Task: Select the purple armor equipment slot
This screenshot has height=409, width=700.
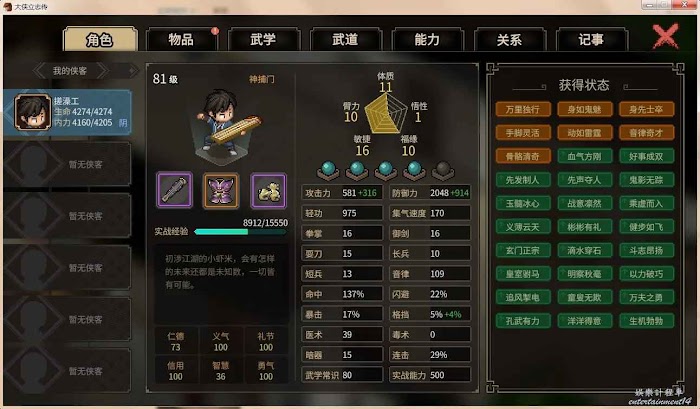Action: coord(221,191)
